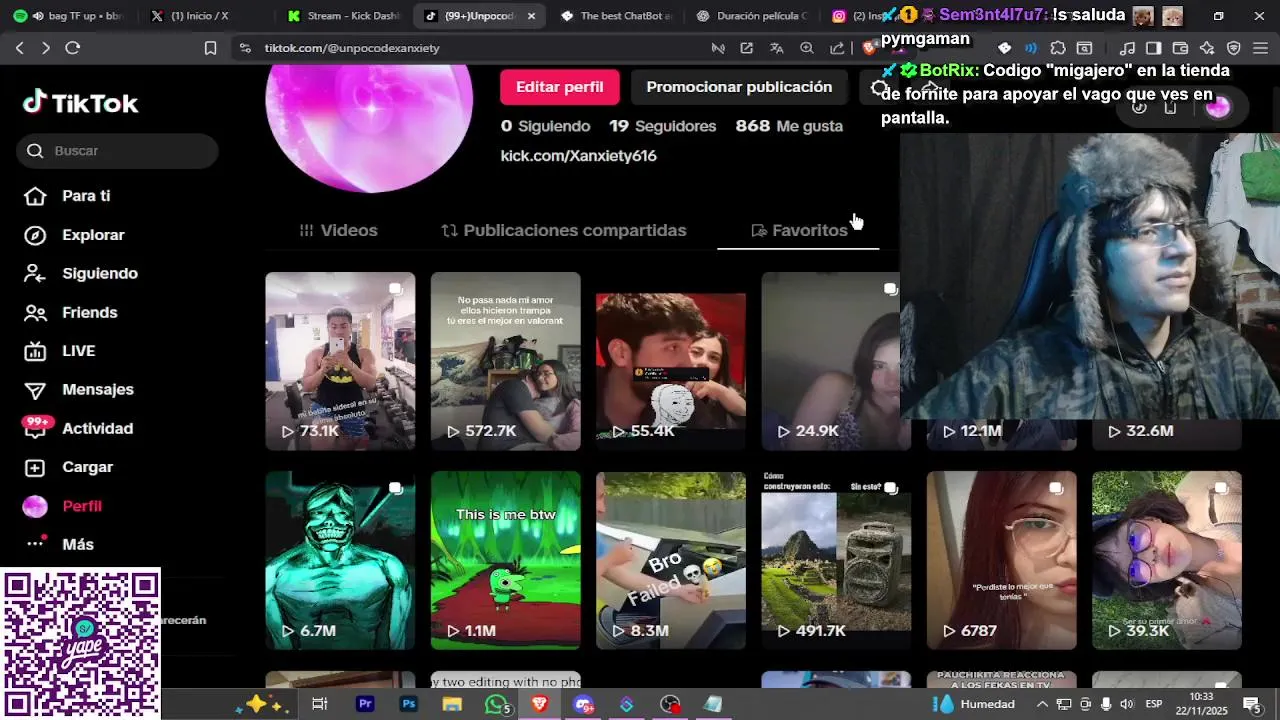The width and height of the screenshot is (1280, 720).
Task: Select the 'Videos' profile tab
Action: point(338,230)
